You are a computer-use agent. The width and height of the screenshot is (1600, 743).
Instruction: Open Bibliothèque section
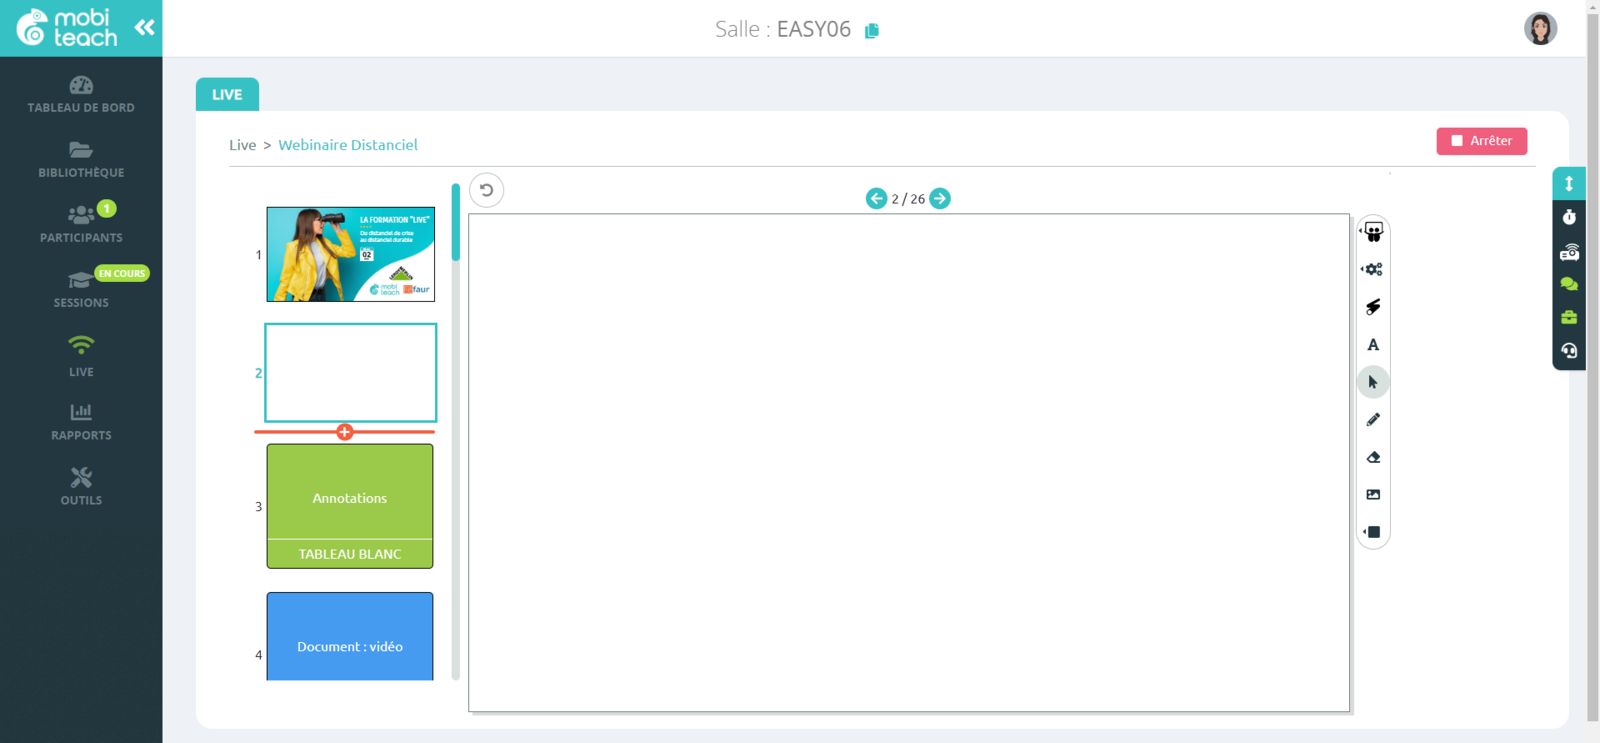[x=81, y=160]
